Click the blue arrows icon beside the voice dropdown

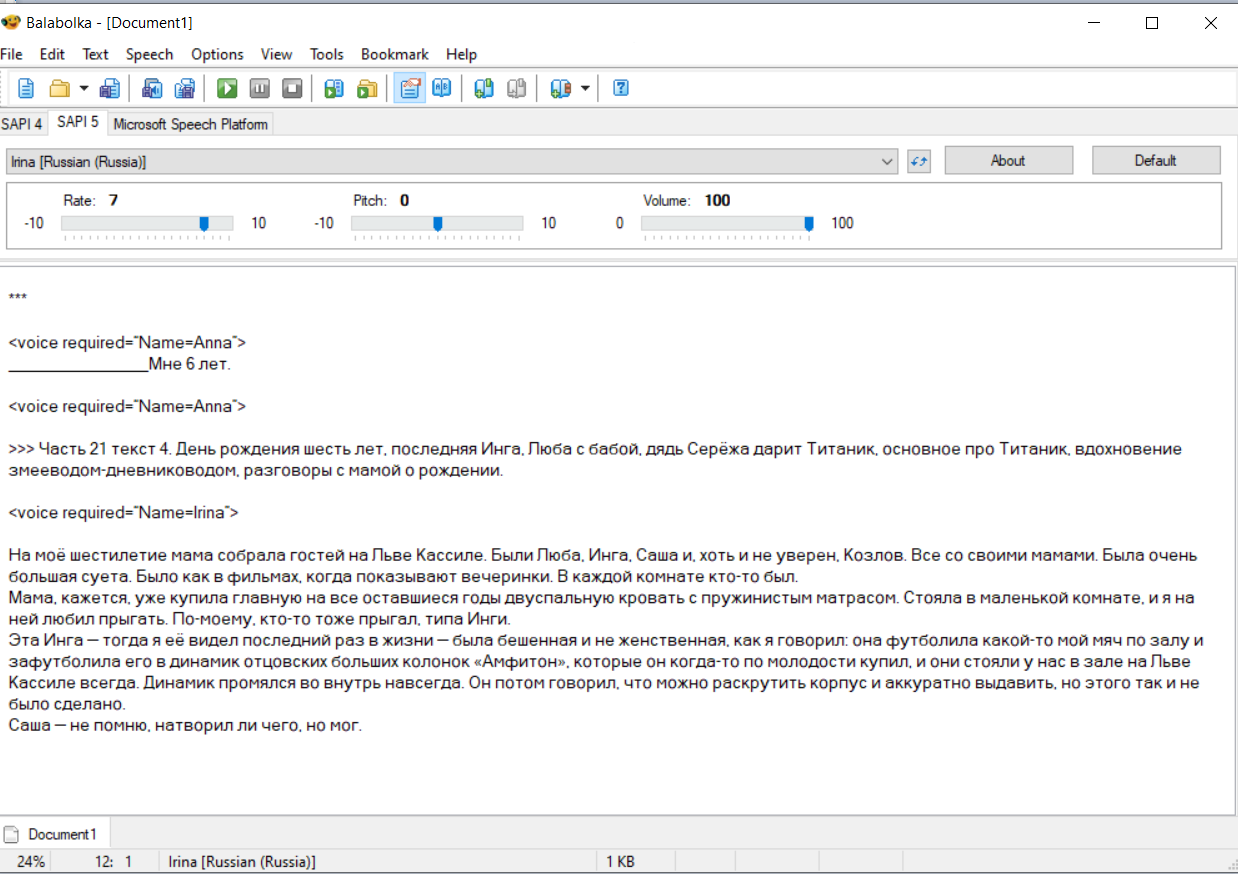coord(918,161)
